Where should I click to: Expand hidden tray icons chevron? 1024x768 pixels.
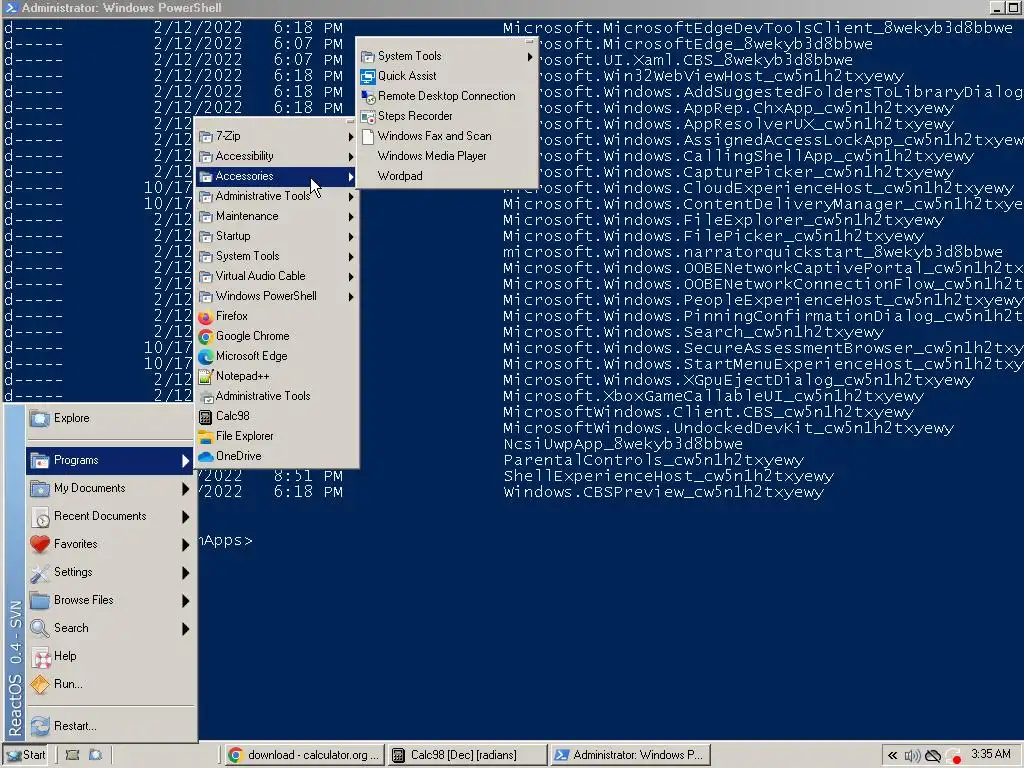pyautogui.click(x=892, y=756)
